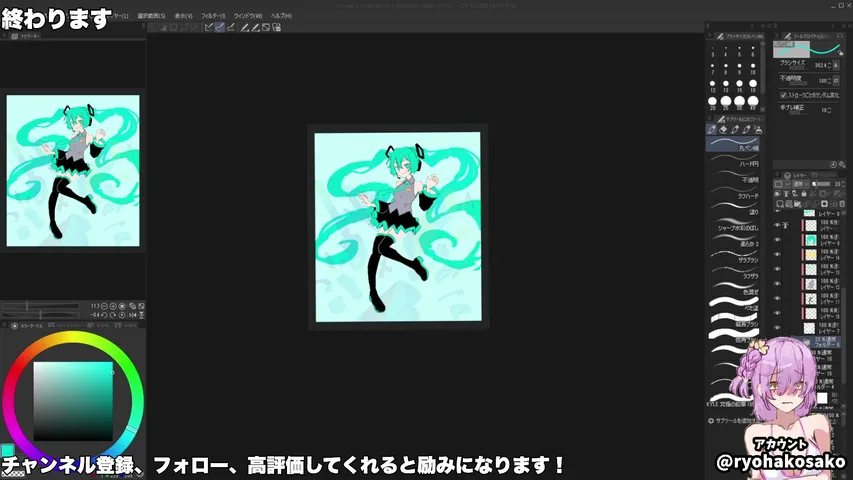Pick brush size preset 10

tap(753, 68)
